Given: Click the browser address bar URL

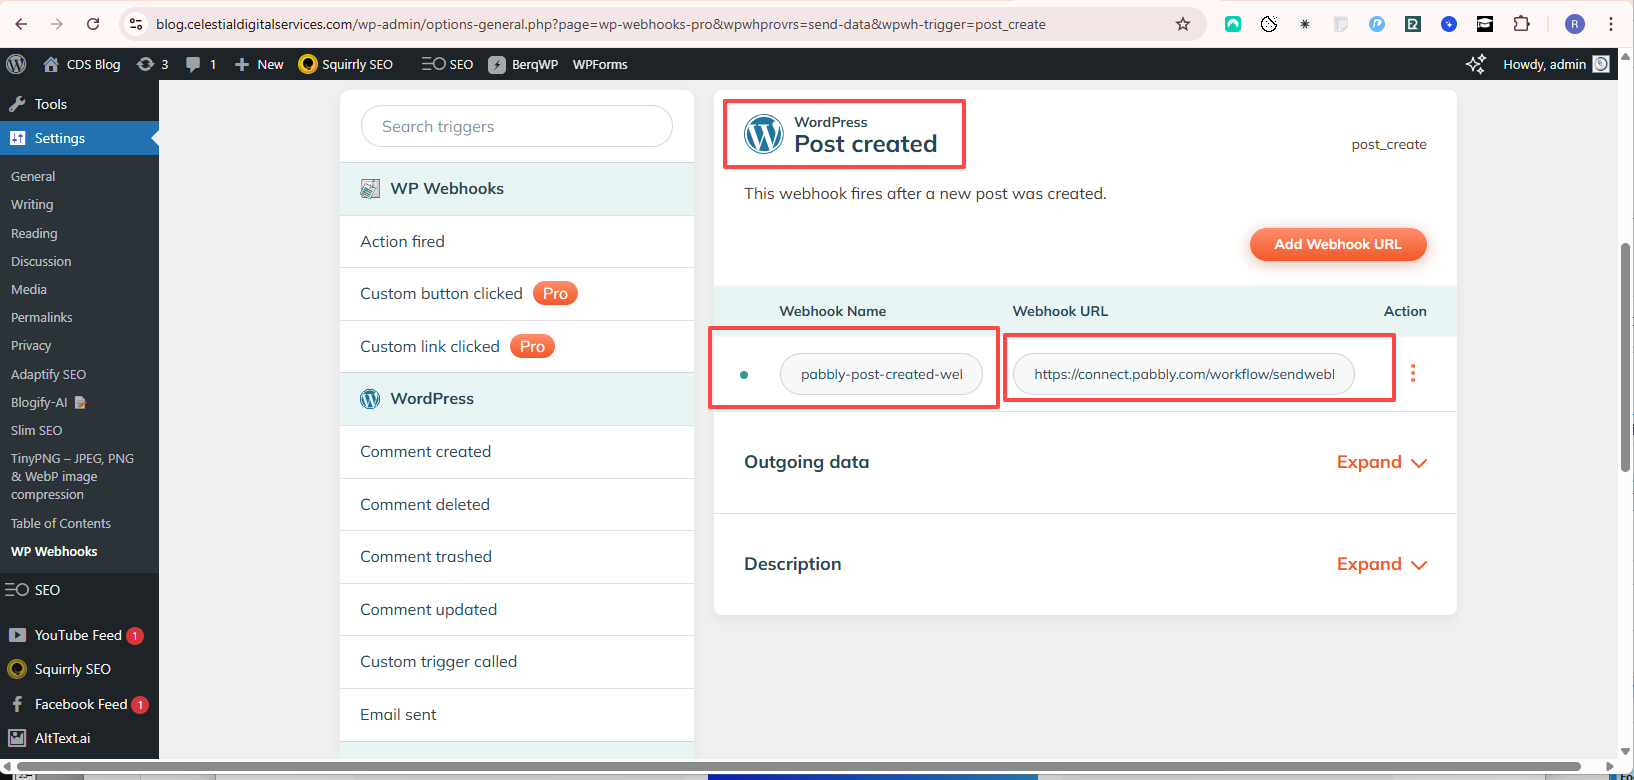Looking at the screenshot, I should pyautogui.click(x=600, y=24).
